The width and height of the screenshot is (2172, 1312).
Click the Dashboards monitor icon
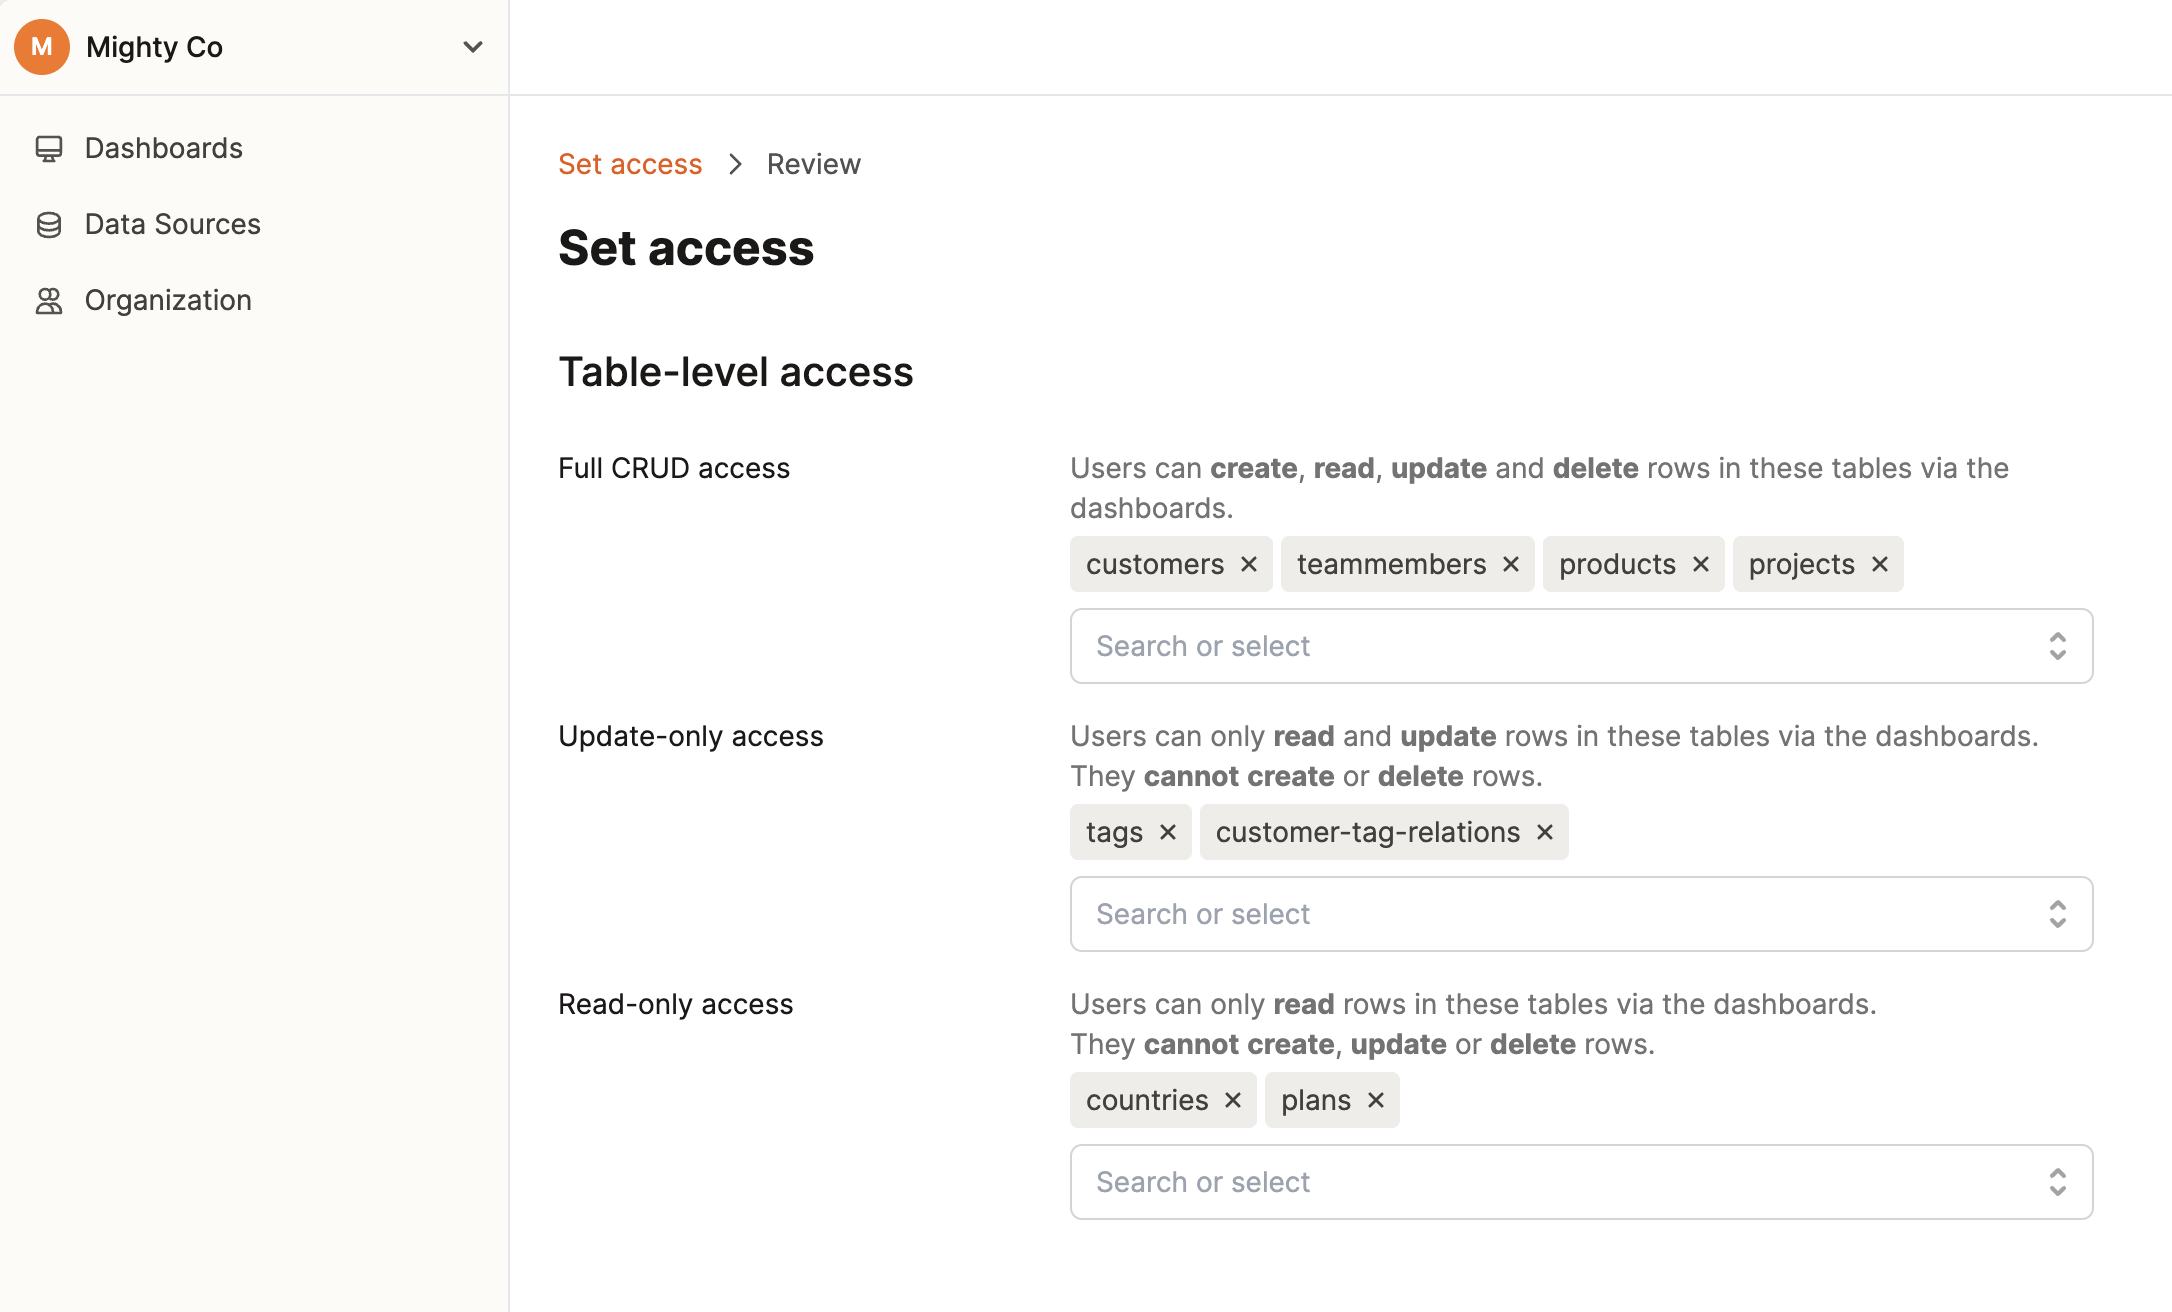click(x=49, y=148)
